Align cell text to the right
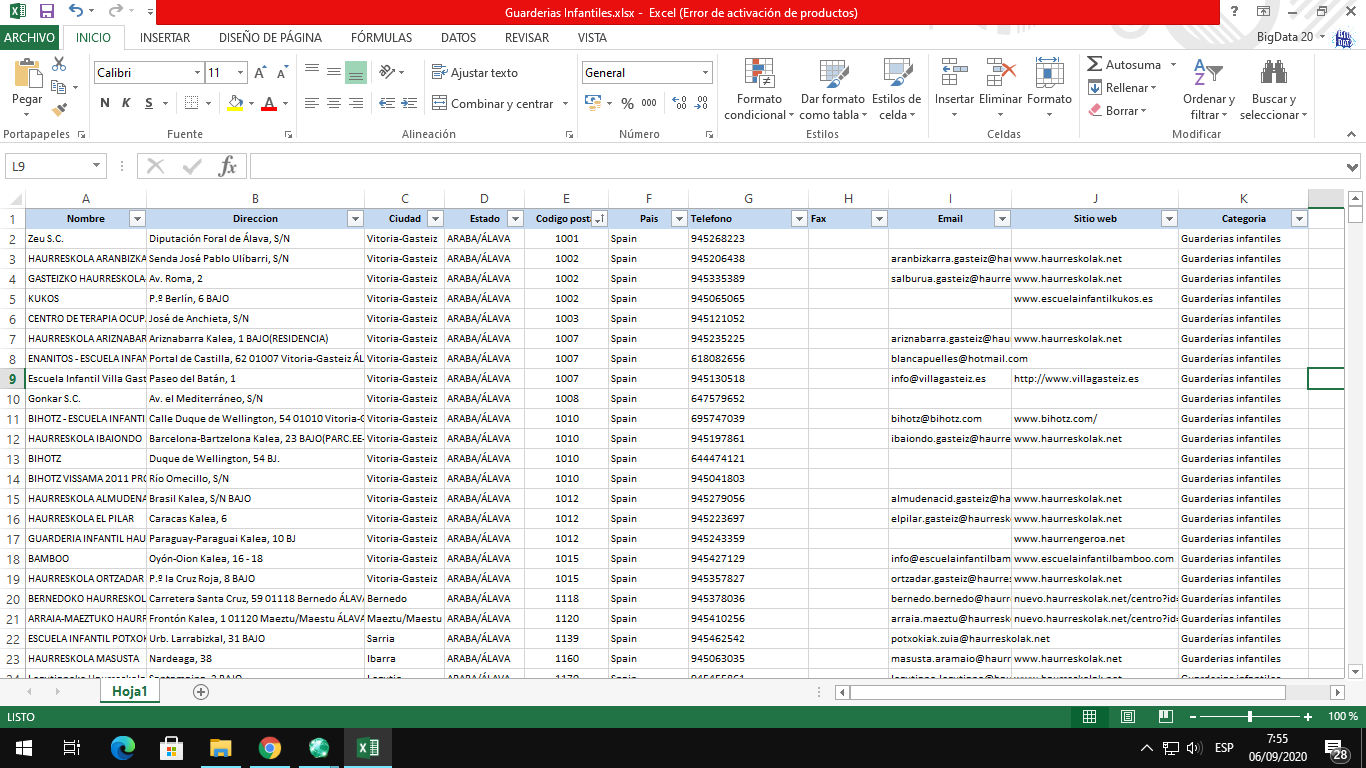 [x=355, y=103]
